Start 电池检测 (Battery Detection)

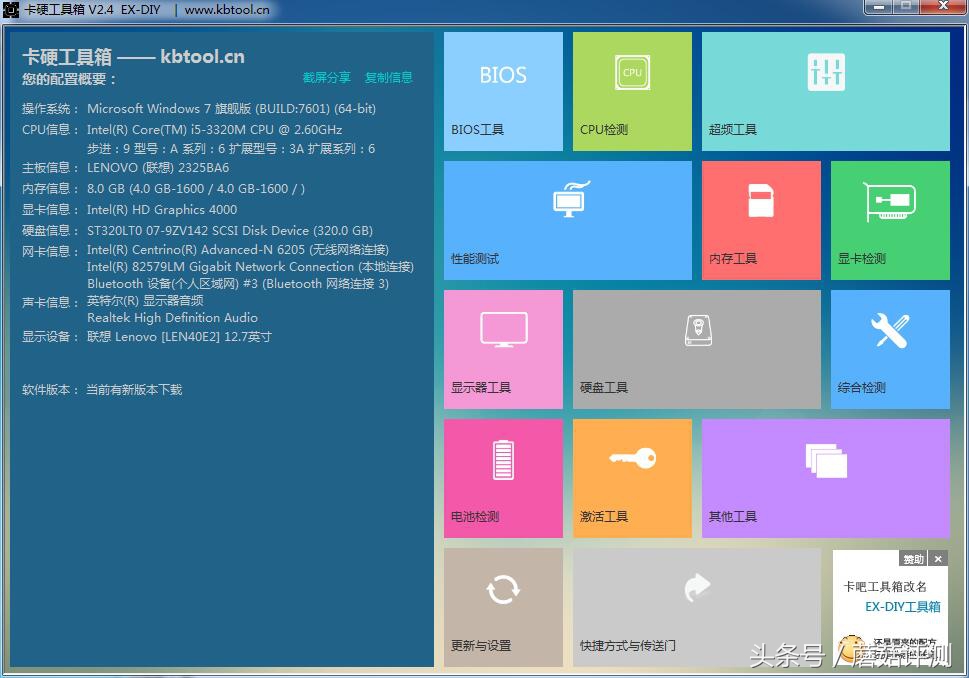[503, 478]
